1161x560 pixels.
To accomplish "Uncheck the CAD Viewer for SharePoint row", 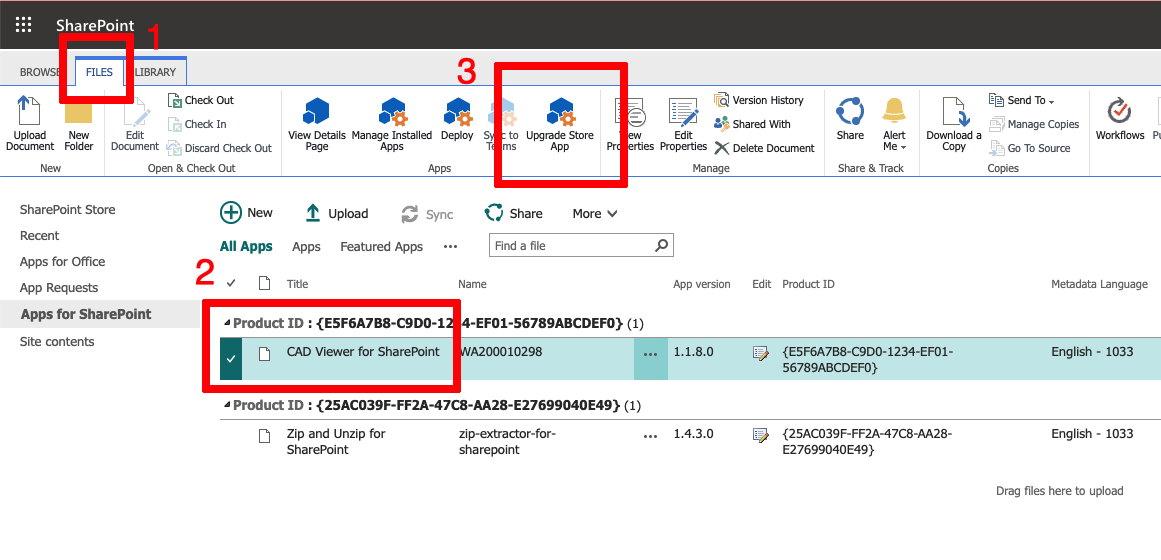I will coord(231,359).
